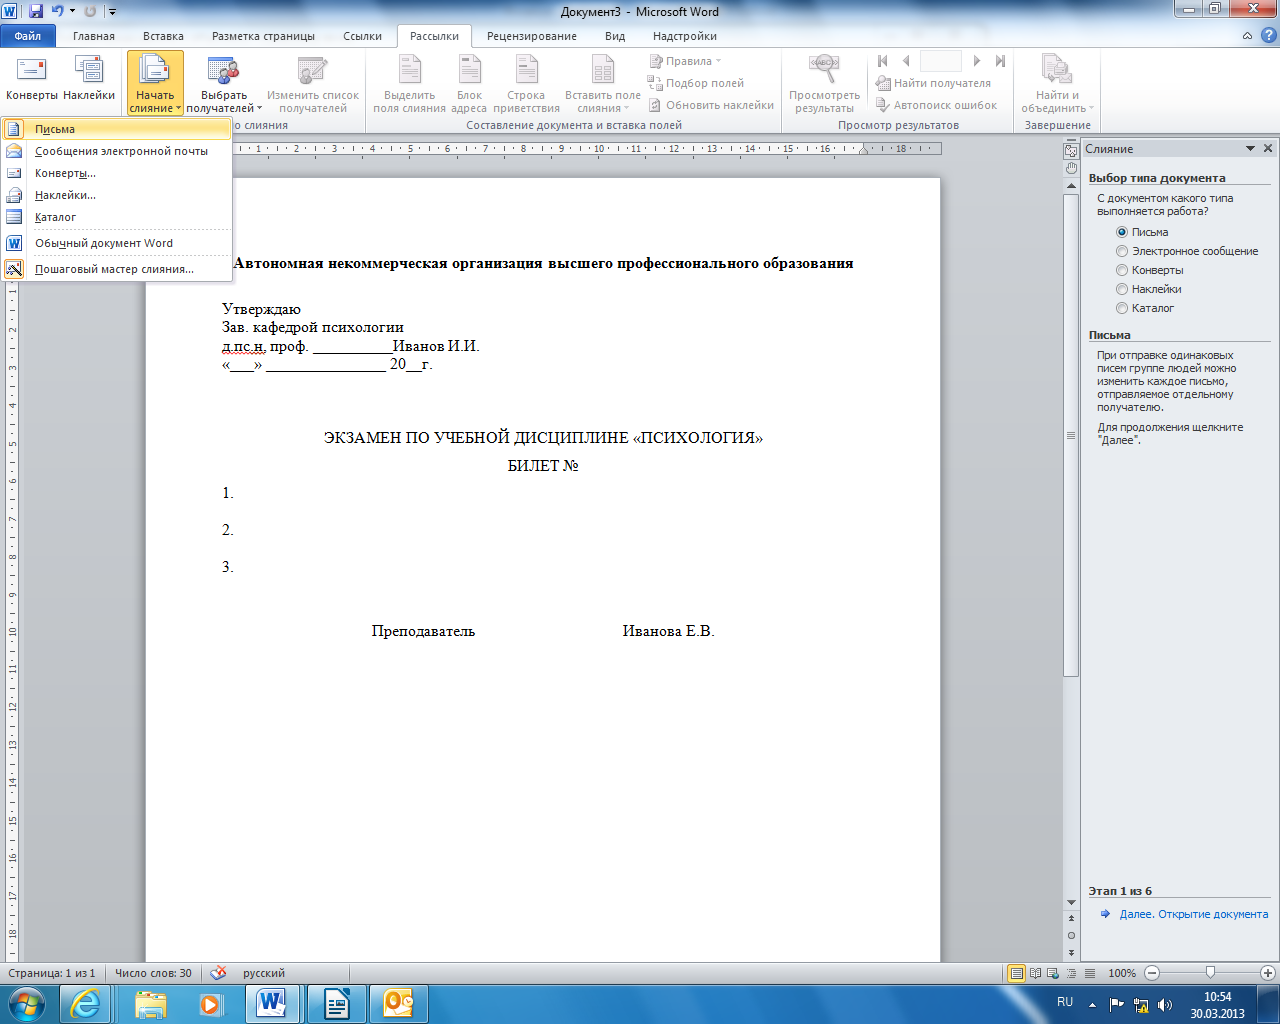Open Internet Explorer from the taskbar

click(x=86, y=1003)
